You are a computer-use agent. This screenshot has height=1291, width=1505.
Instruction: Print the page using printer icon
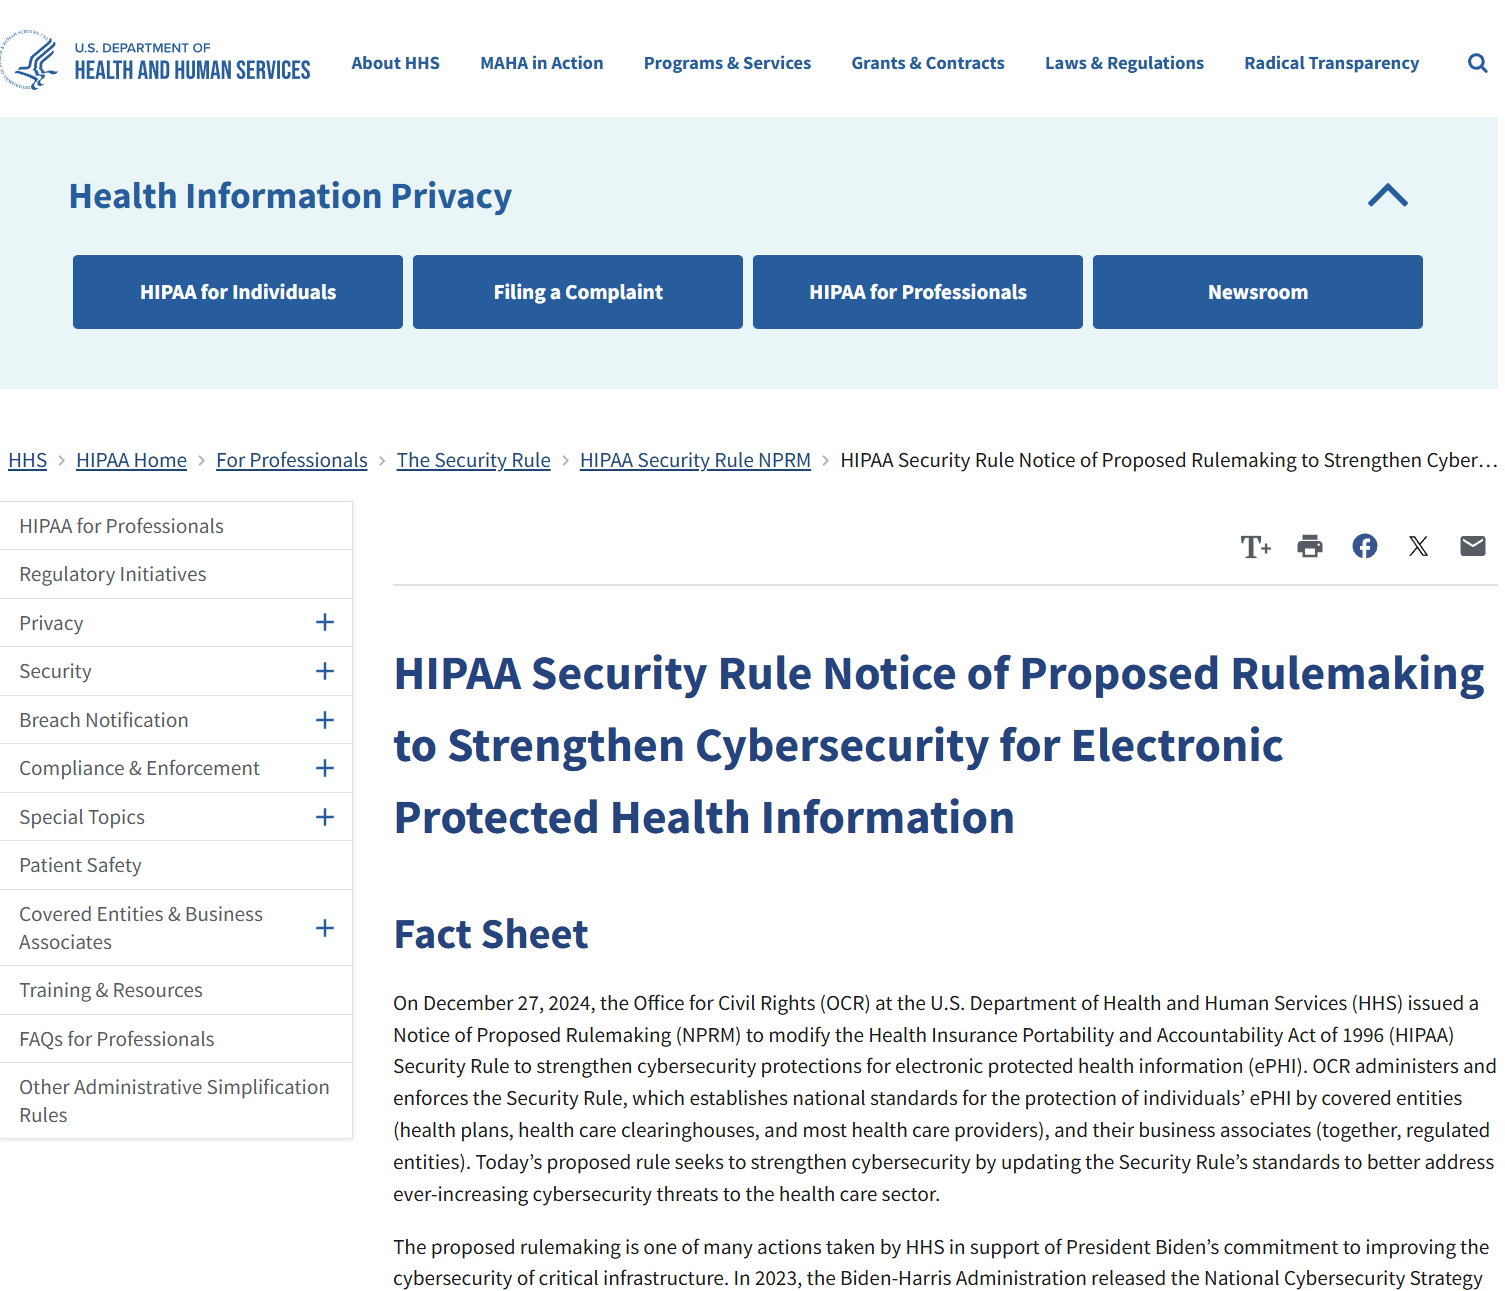(1310, 546)
